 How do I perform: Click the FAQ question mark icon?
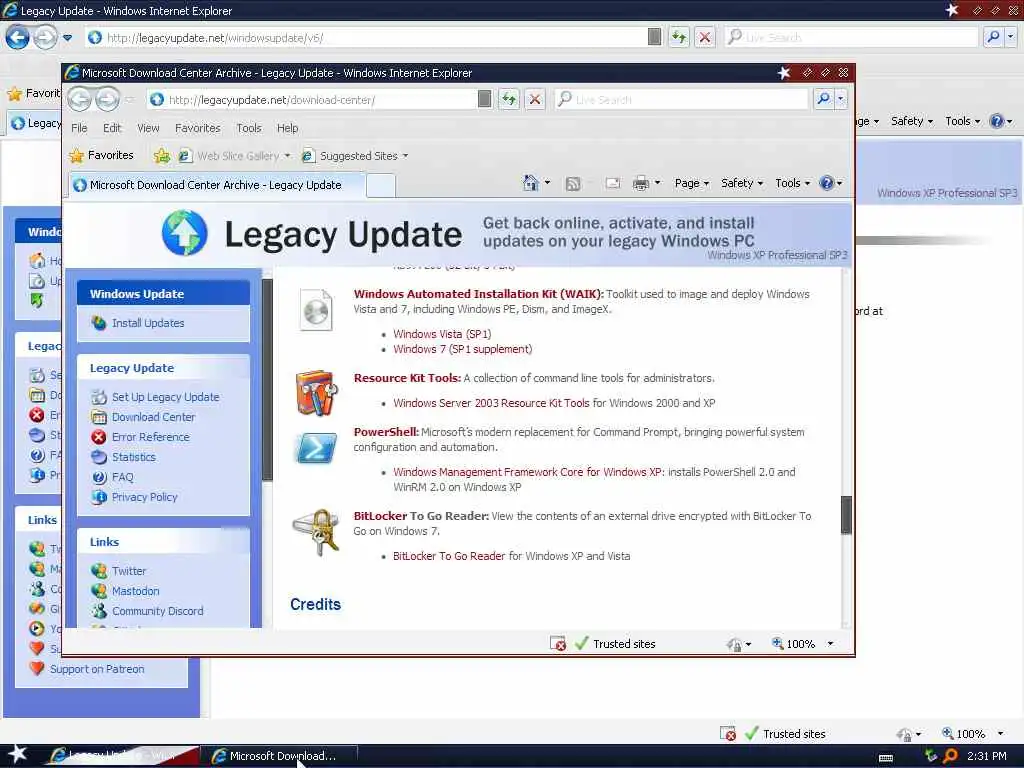click(99, 477)
